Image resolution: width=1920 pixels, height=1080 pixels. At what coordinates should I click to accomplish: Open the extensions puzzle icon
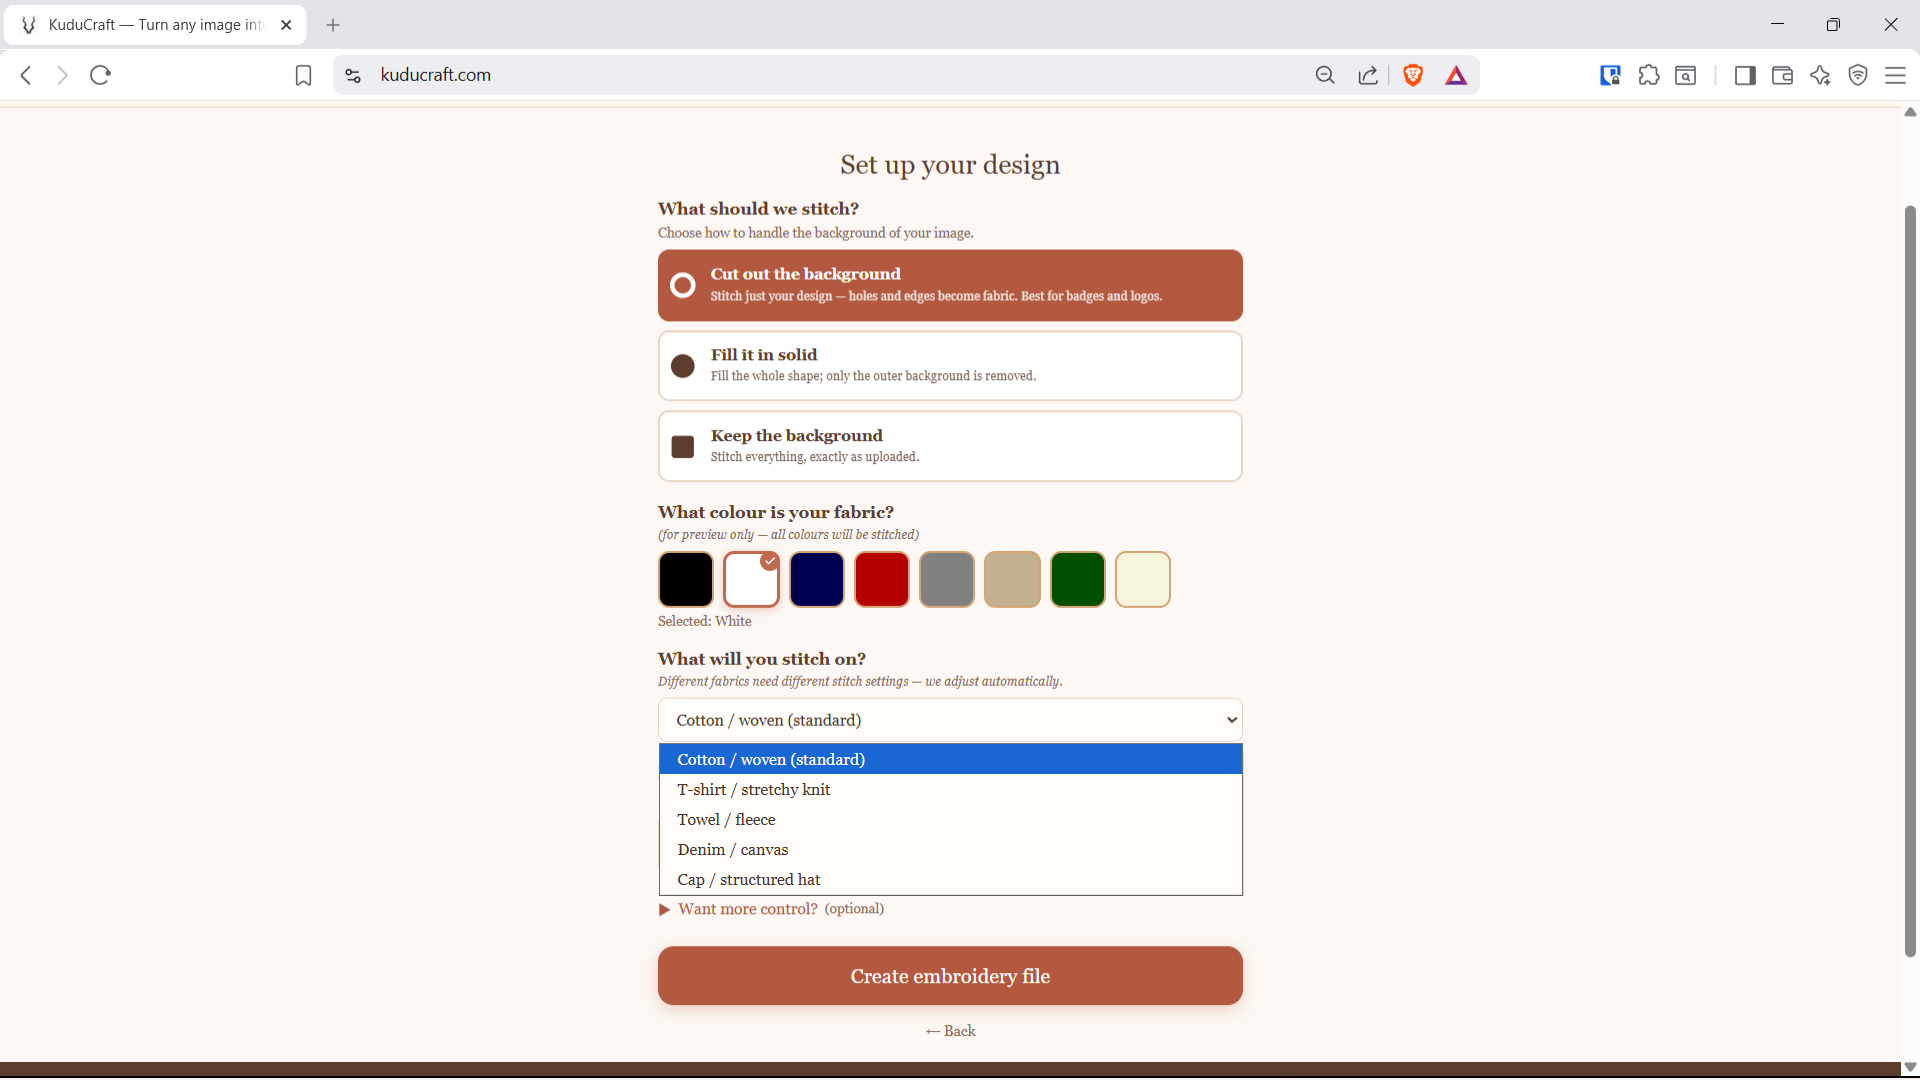pyautogui.click(x=1649, y=75)
